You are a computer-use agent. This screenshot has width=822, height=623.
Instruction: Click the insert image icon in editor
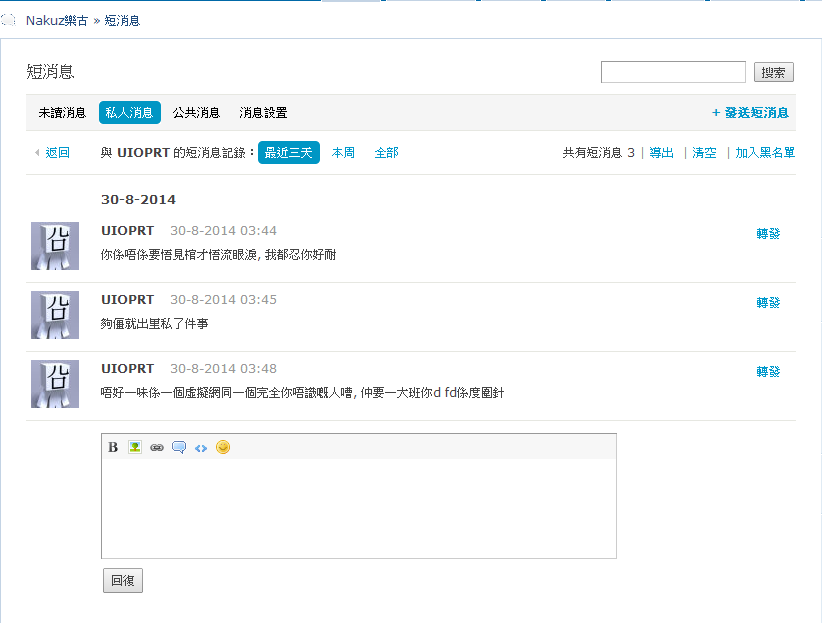coord(135,447)
